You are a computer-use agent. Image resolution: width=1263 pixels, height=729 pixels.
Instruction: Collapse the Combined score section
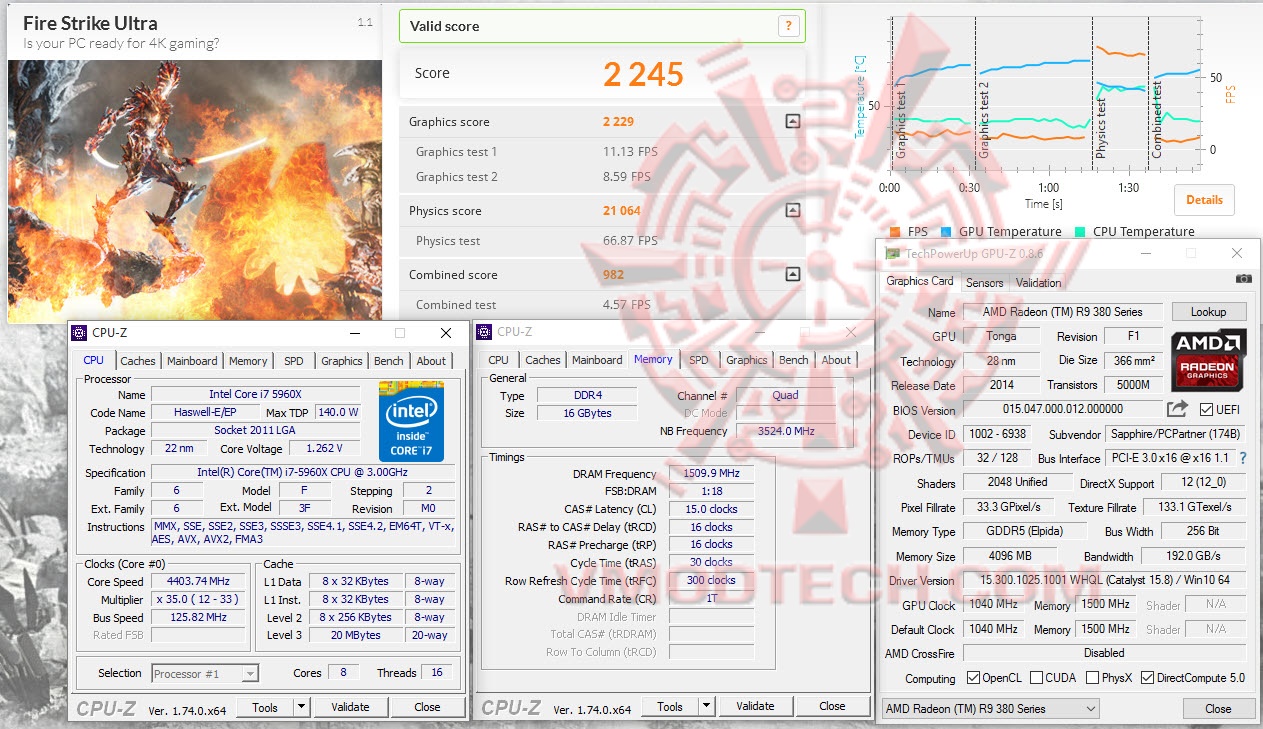(x=792, y=274)
